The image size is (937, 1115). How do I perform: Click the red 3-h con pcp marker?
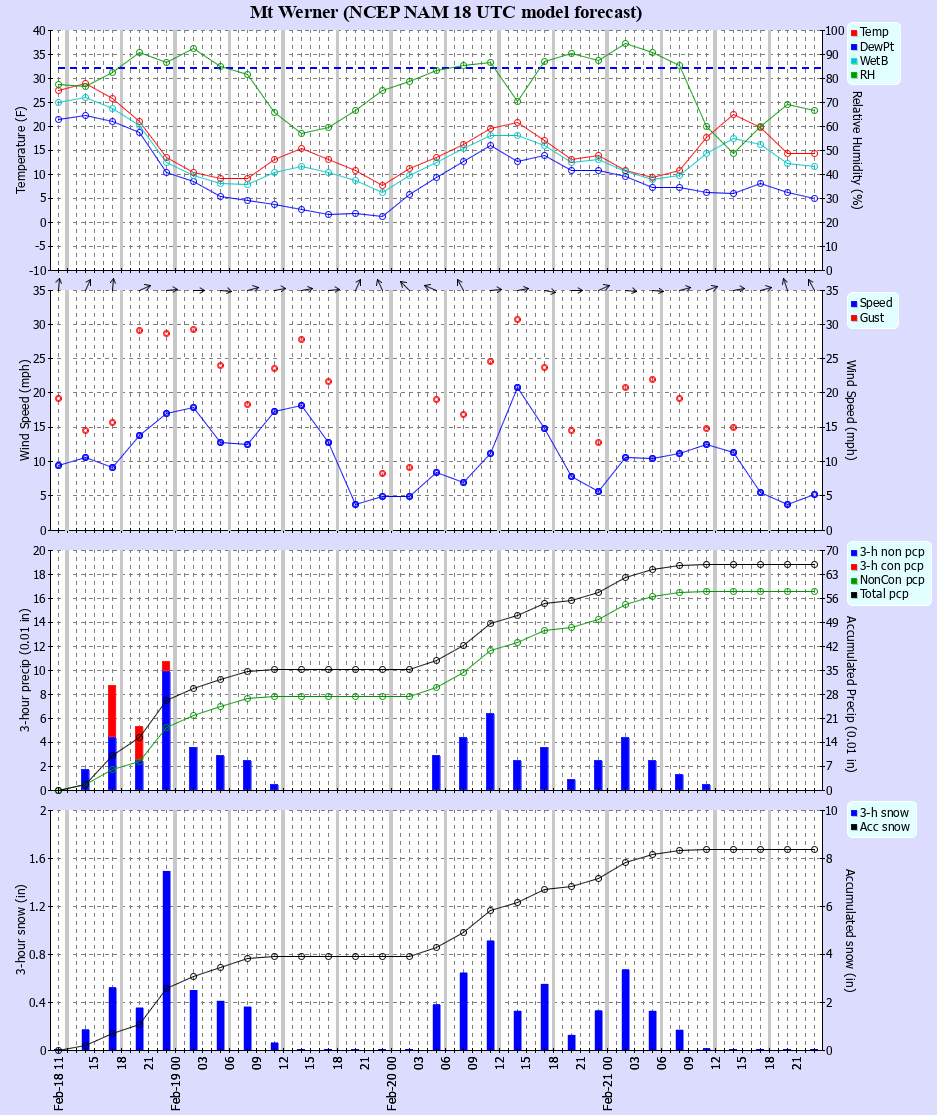coord(854,566)
